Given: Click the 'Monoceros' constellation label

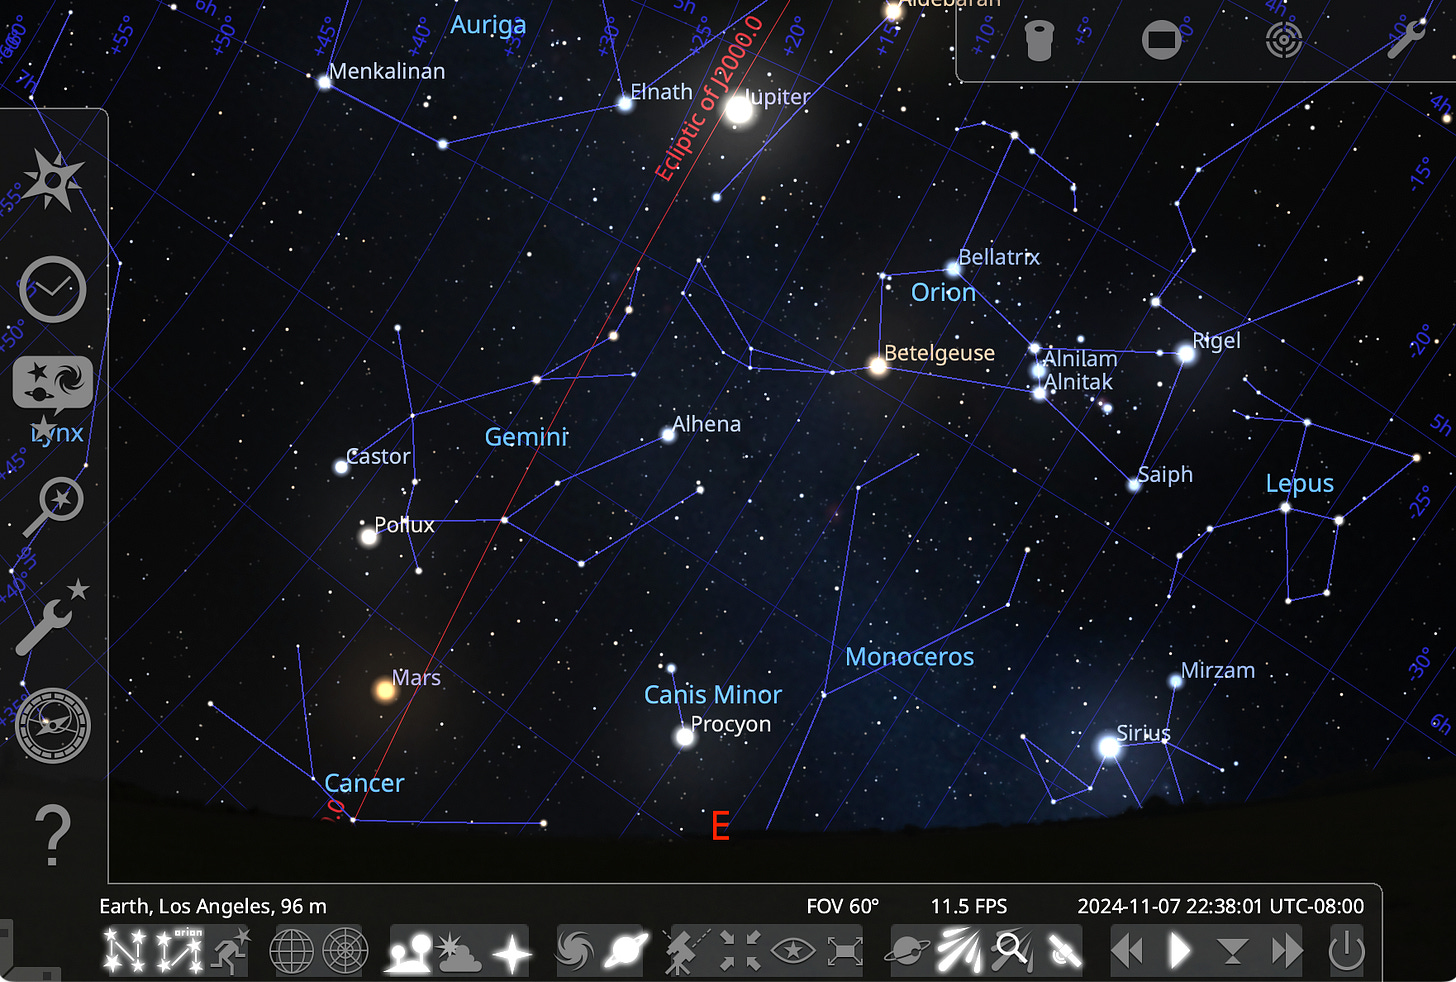Looking at the screenshot, I should 910,657.
